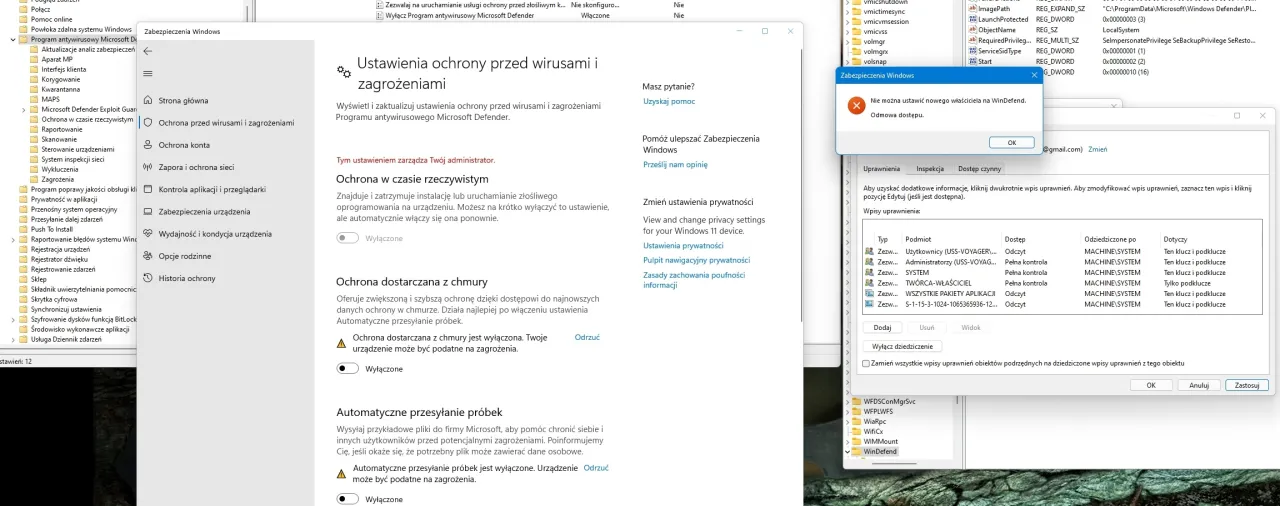The width and height of the screenshot is (1280, 506).
Task: Click Anuluj in the permissions window
Action: (1199, 385)
